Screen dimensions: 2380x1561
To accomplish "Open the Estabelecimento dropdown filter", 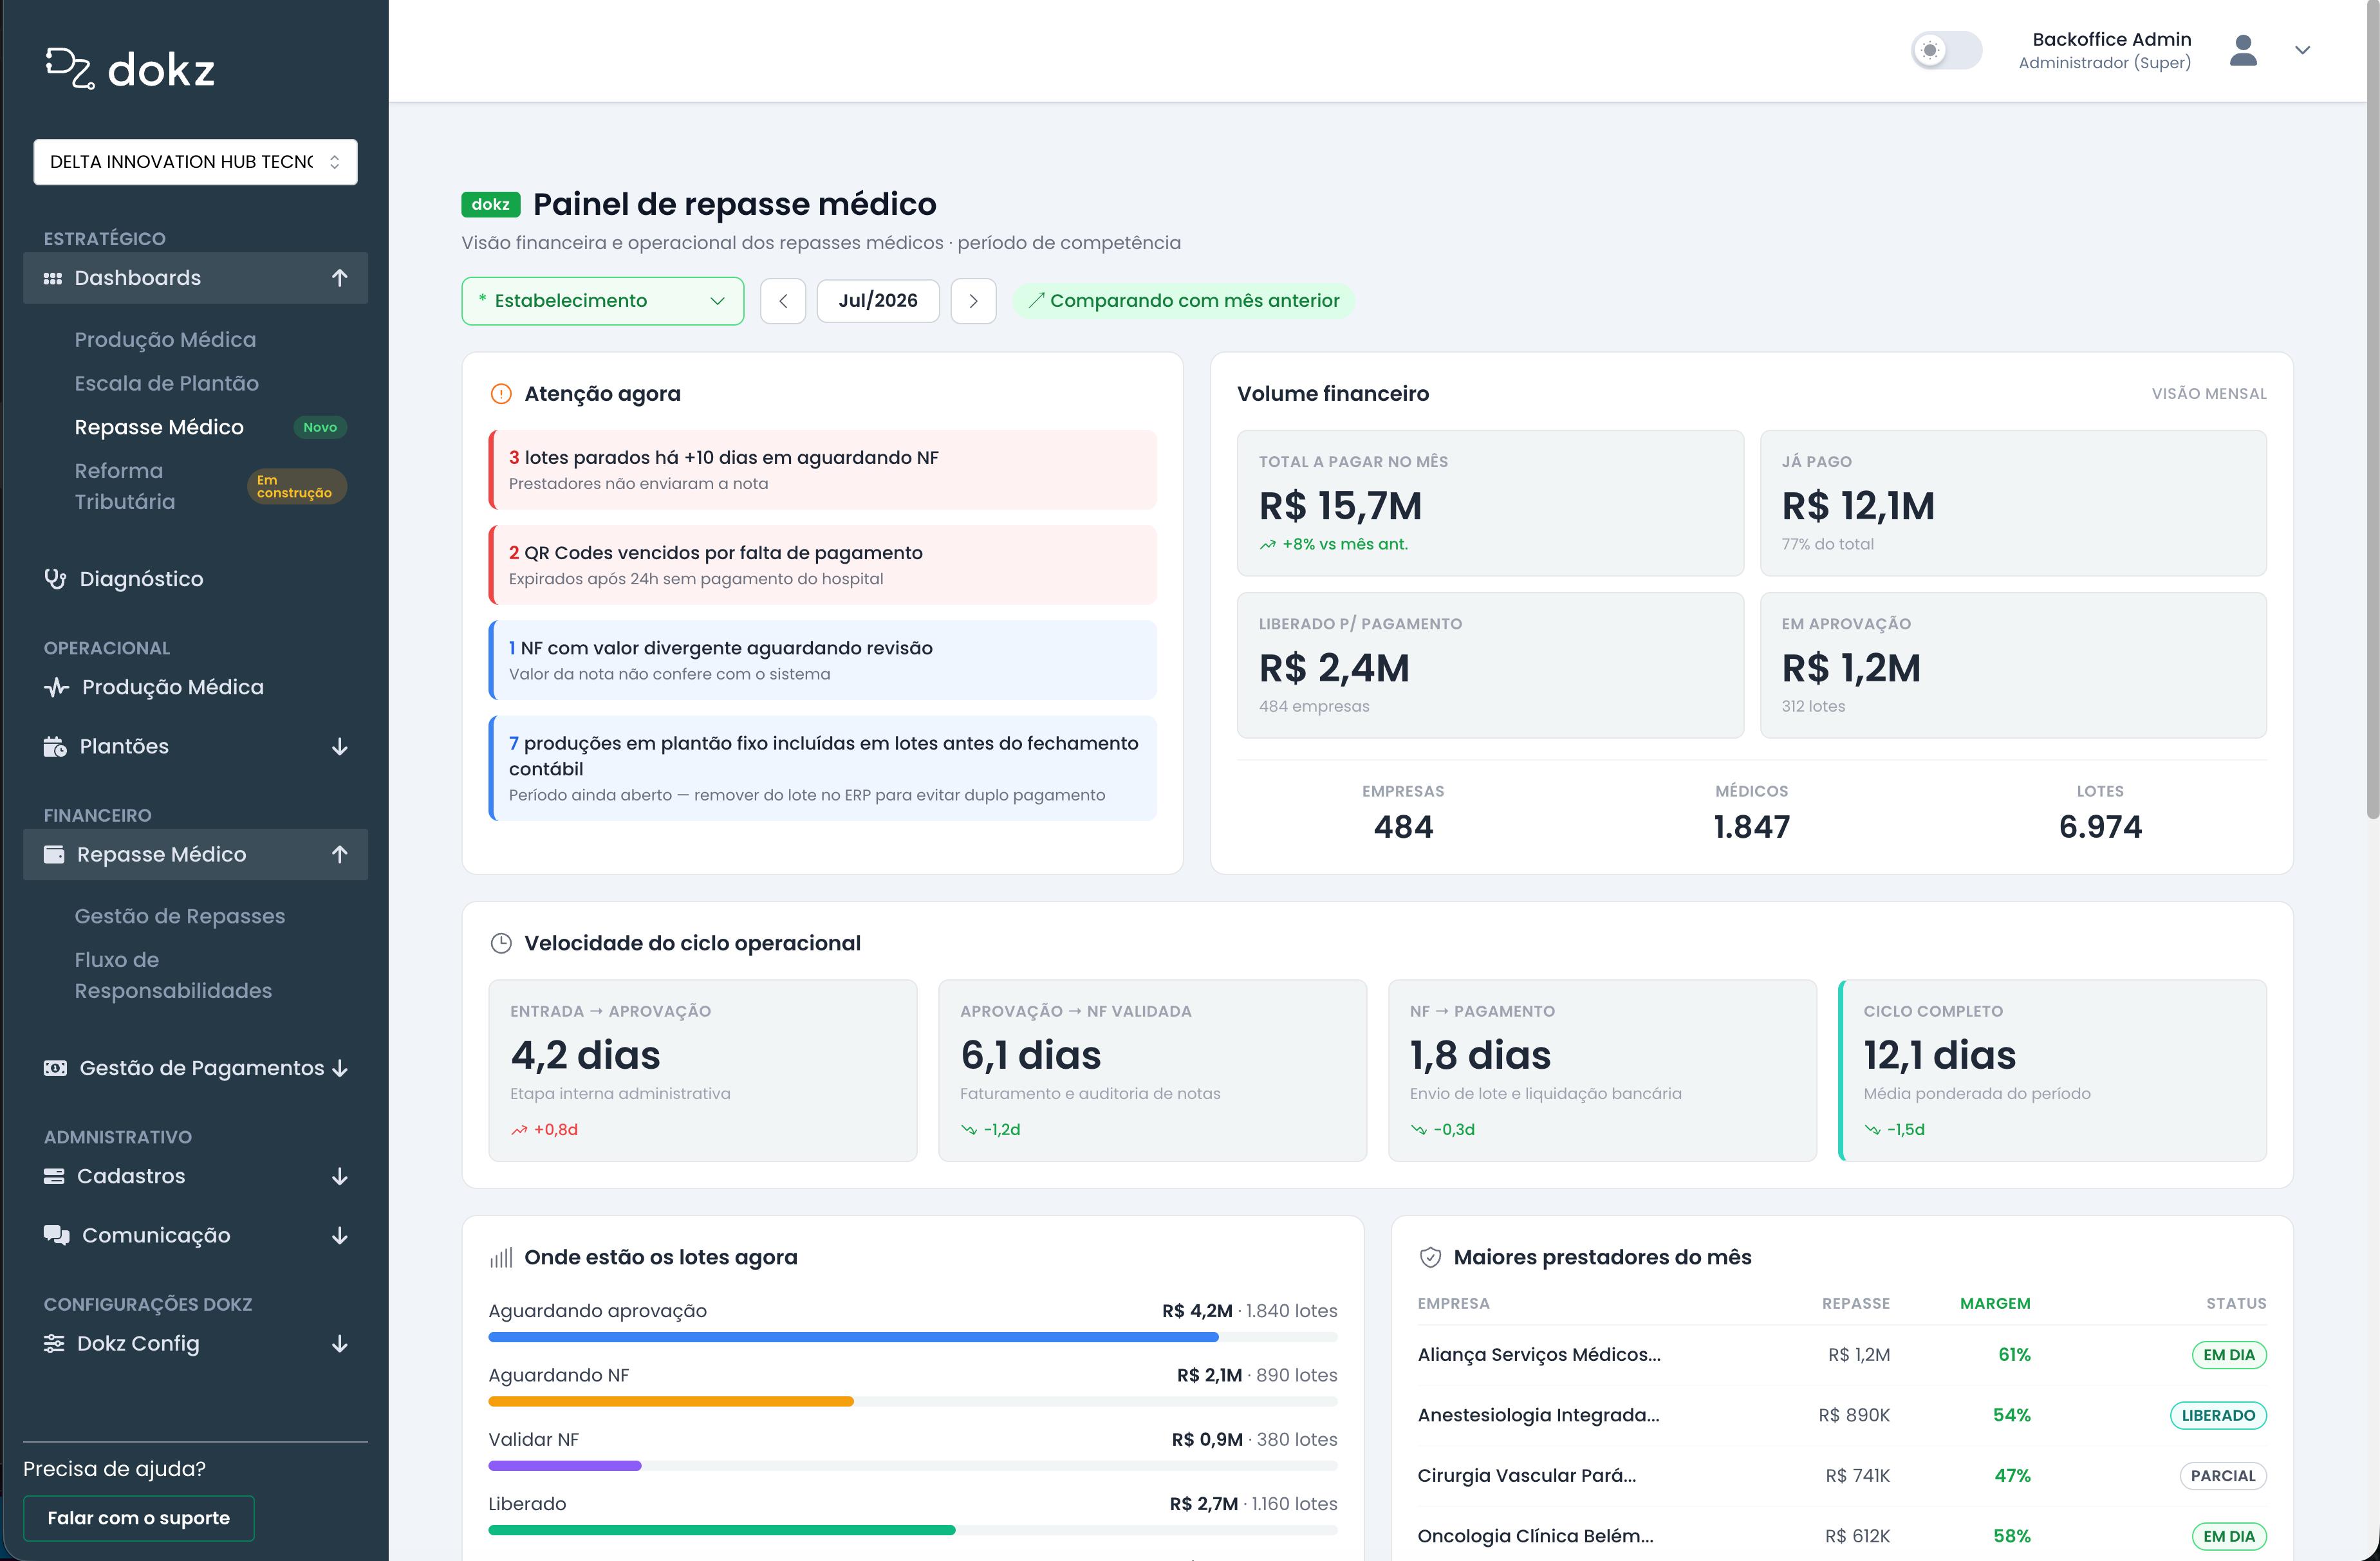I will (x=603, y=301).
